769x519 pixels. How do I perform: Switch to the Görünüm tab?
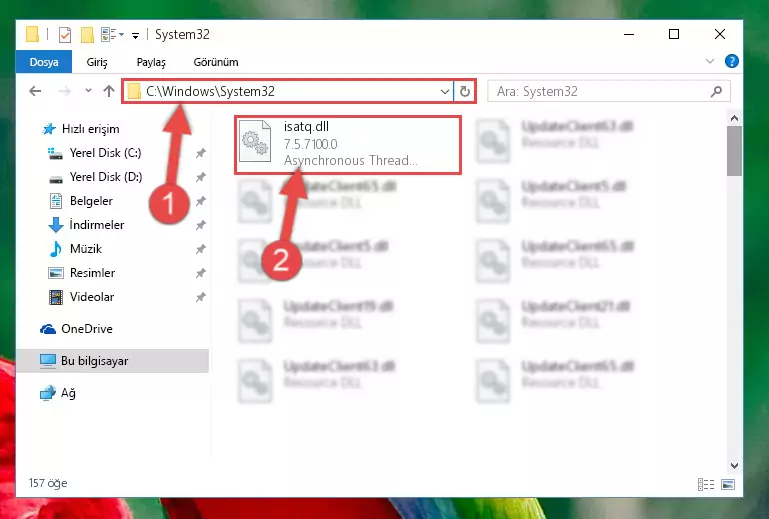216,62
